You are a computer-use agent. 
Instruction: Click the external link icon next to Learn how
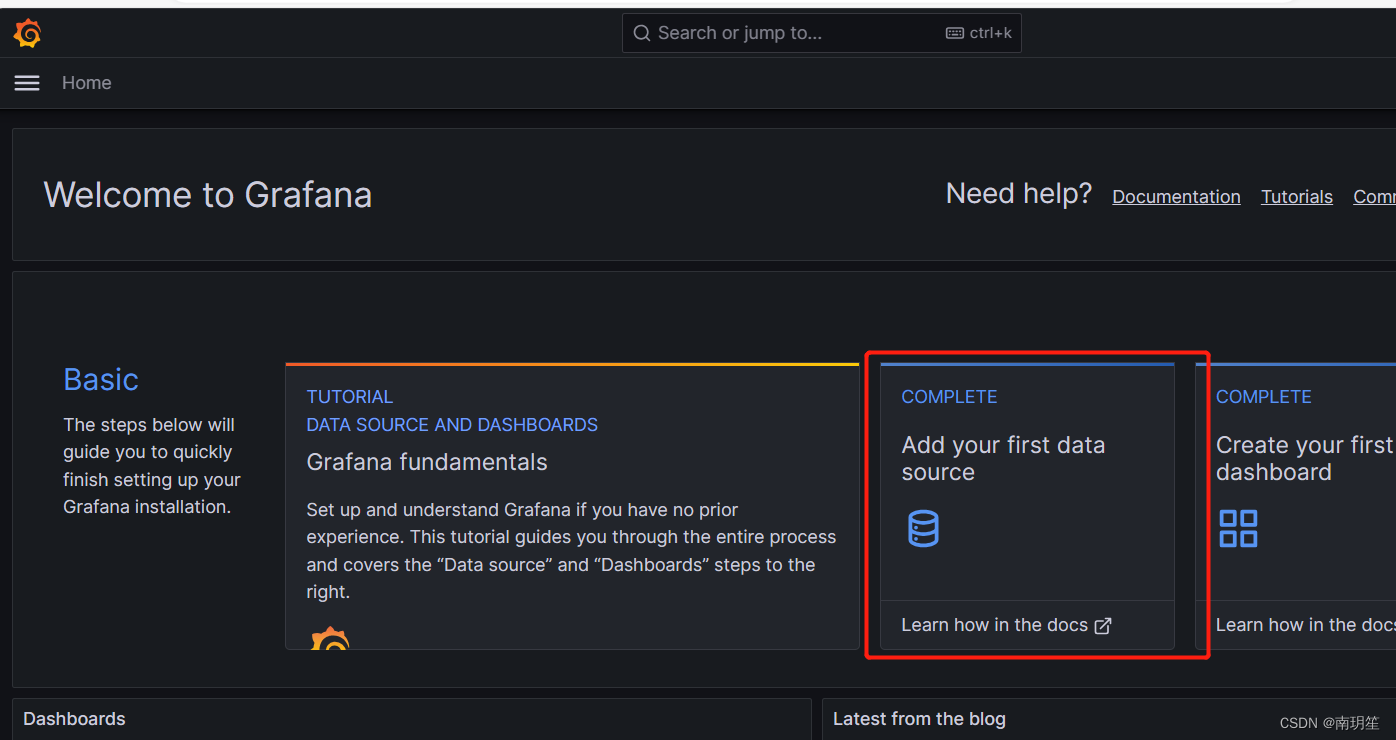coord(1103,624)
